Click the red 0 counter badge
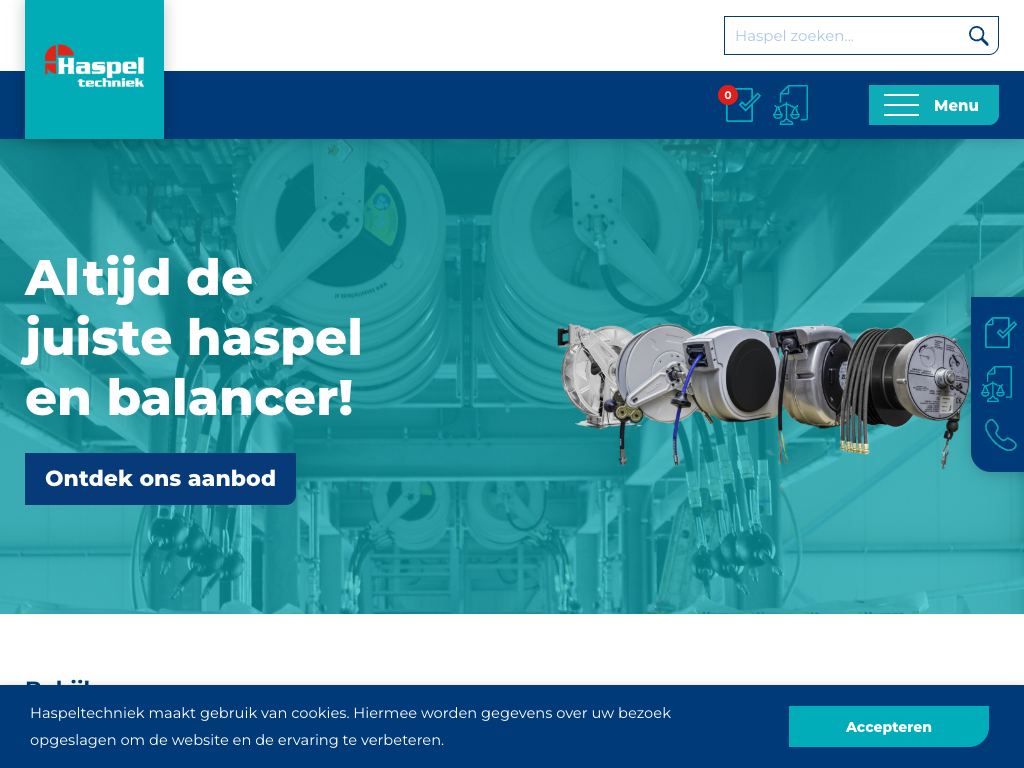Viewport: 1024px width, 768px height. (727, 95)
